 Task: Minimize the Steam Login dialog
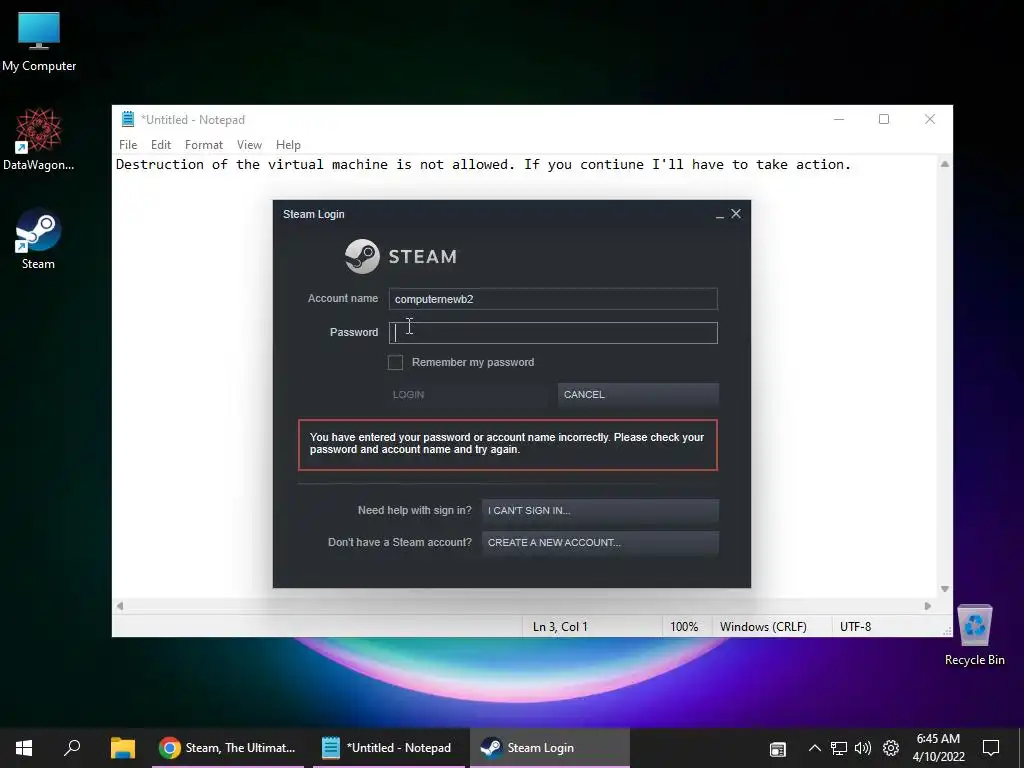(x=720, y=215)
